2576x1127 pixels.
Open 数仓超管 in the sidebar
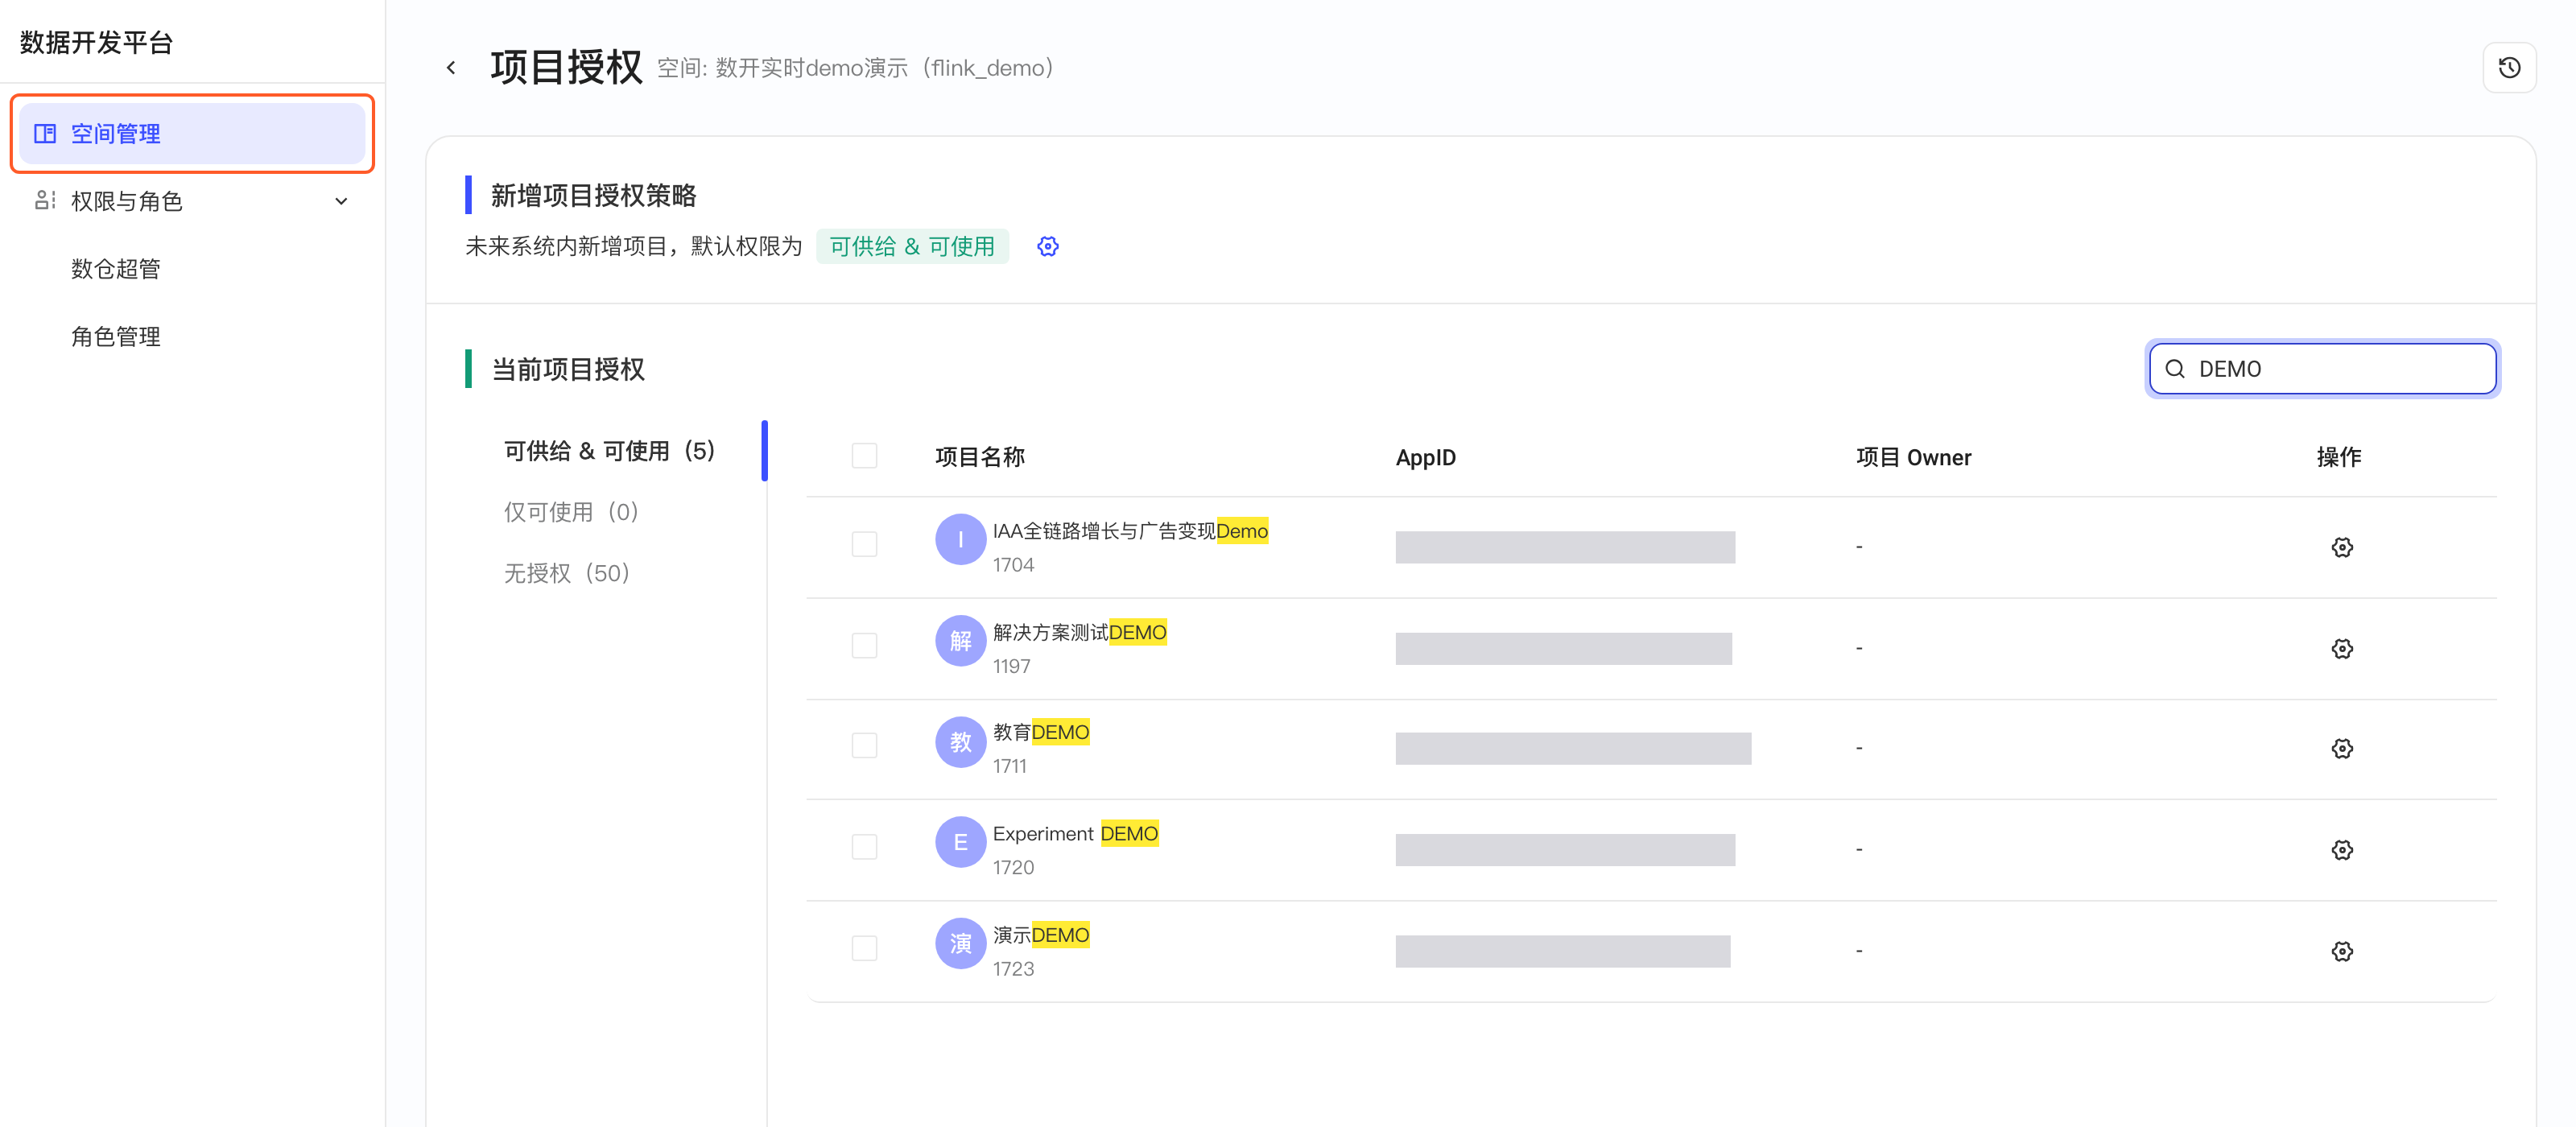pos(116,269)
